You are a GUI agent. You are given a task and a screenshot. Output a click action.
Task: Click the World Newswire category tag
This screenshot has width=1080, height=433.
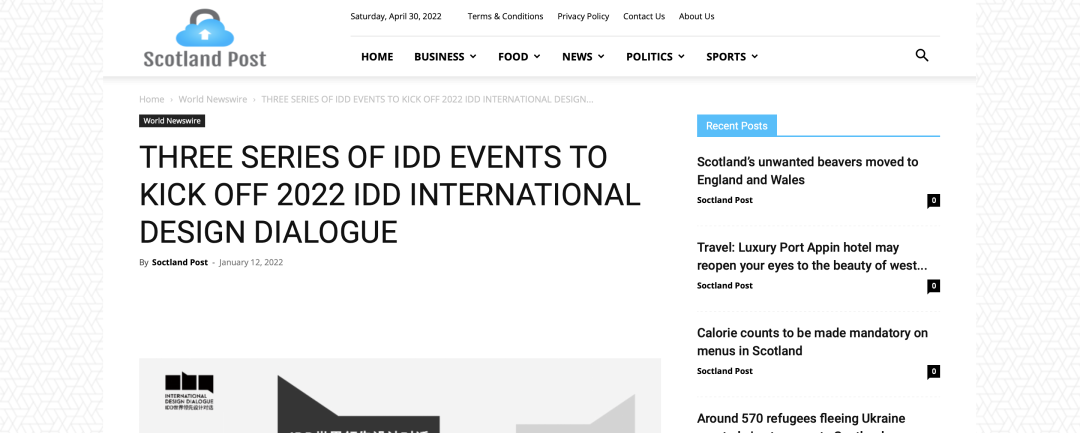click(172, 121)
